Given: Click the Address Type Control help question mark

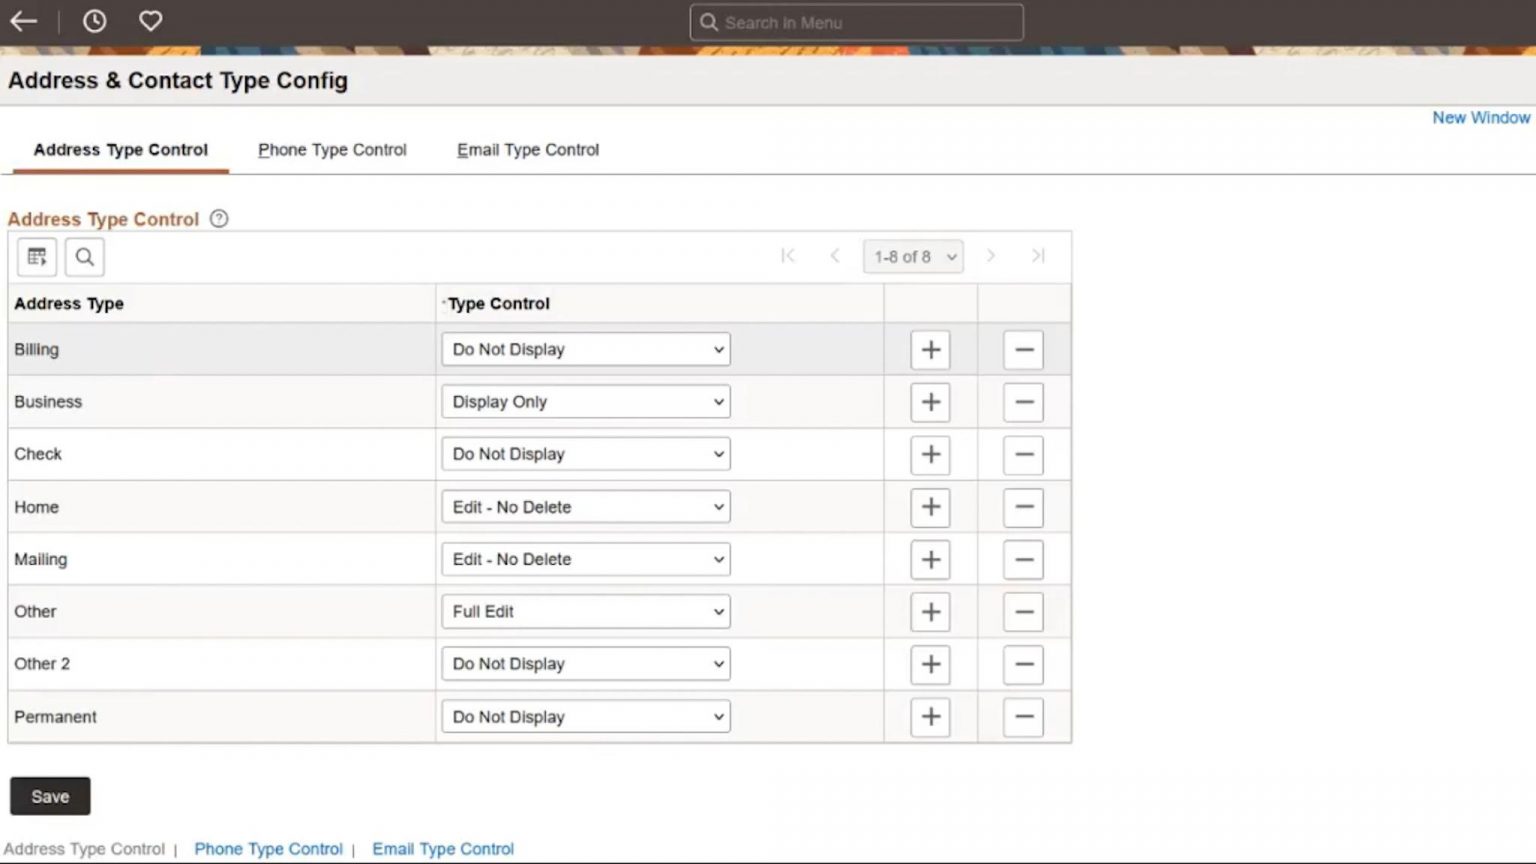Looking at the screenshot, I should (218, 218).
